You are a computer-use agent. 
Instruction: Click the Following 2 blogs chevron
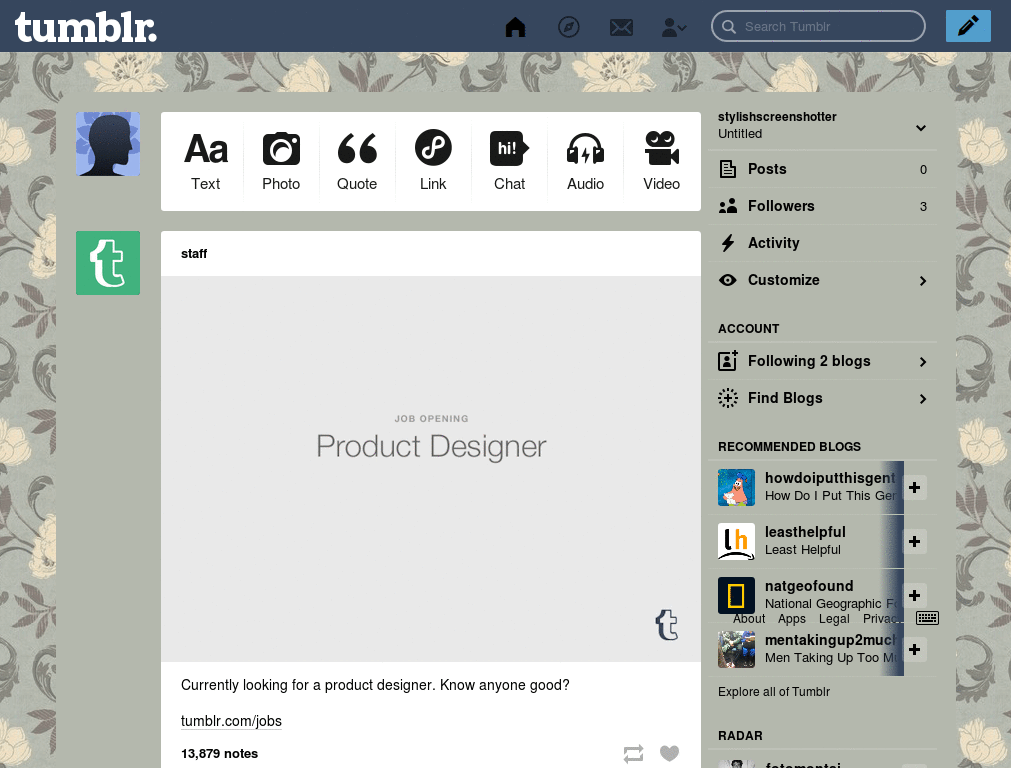coord(923,362)
